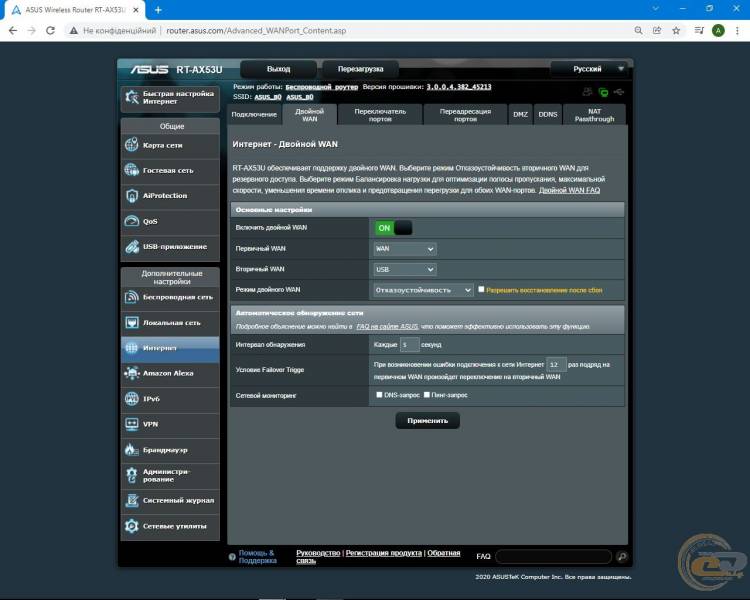Click the USB status icon in header
This screenshot has height=600, width=750.
click(x=619, y=91)
